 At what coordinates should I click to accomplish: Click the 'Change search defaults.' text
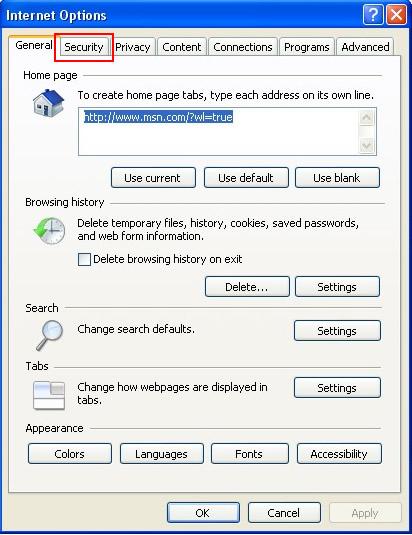(136, 329)
